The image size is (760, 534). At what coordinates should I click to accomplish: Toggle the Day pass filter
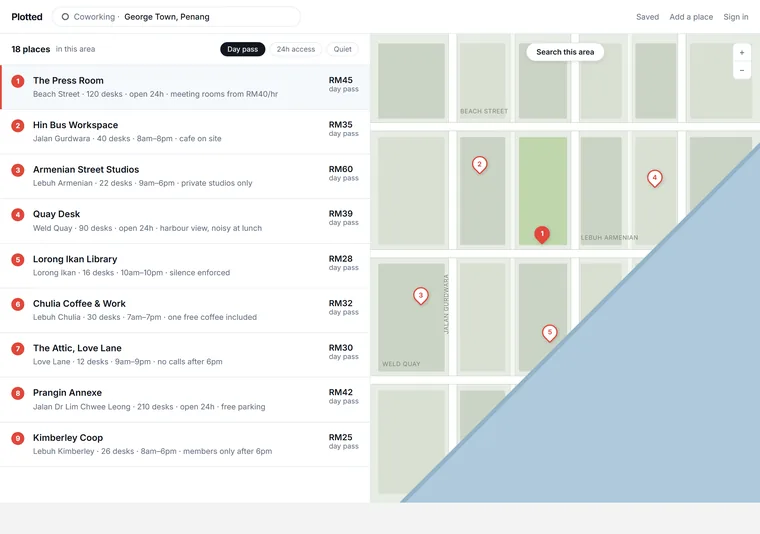click(x=242, y=49)
